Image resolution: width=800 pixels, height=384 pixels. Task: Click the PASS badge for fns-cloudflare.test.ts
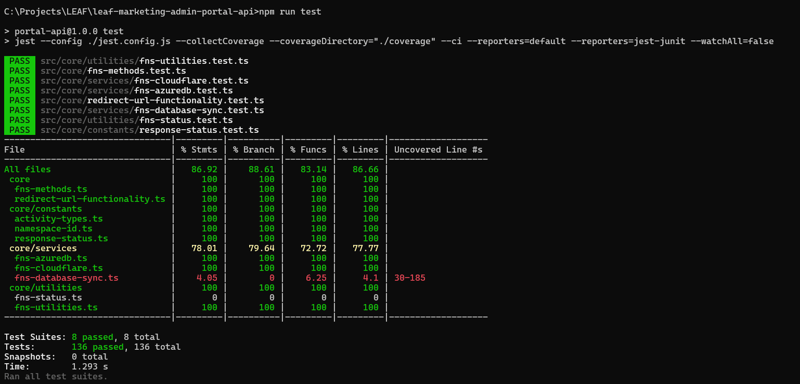[x=20, y=81]
